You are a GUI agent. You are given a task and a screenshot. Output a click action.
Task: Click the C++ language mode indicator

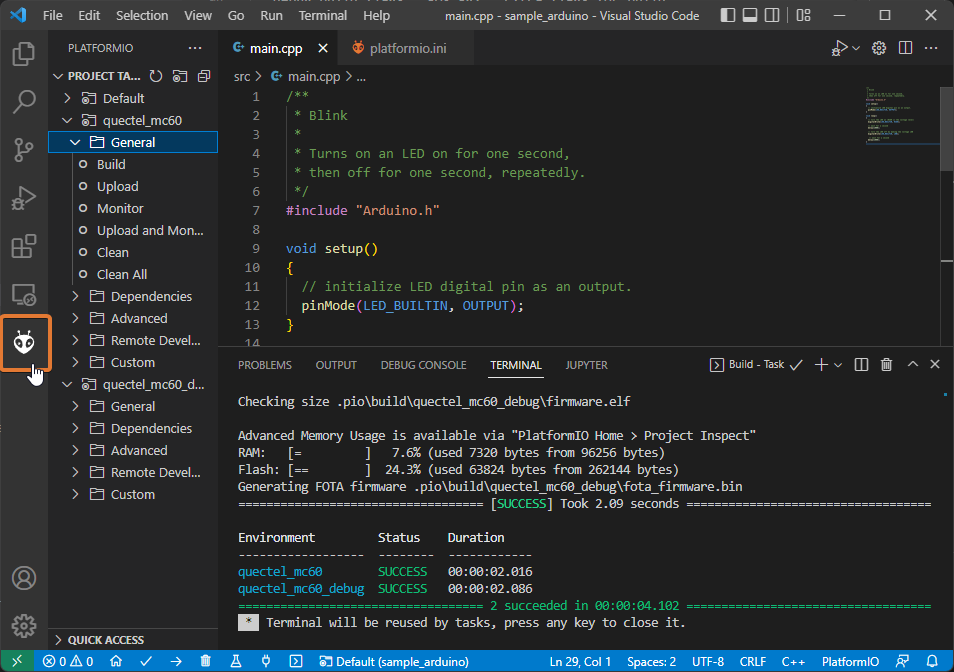point(793,661)
